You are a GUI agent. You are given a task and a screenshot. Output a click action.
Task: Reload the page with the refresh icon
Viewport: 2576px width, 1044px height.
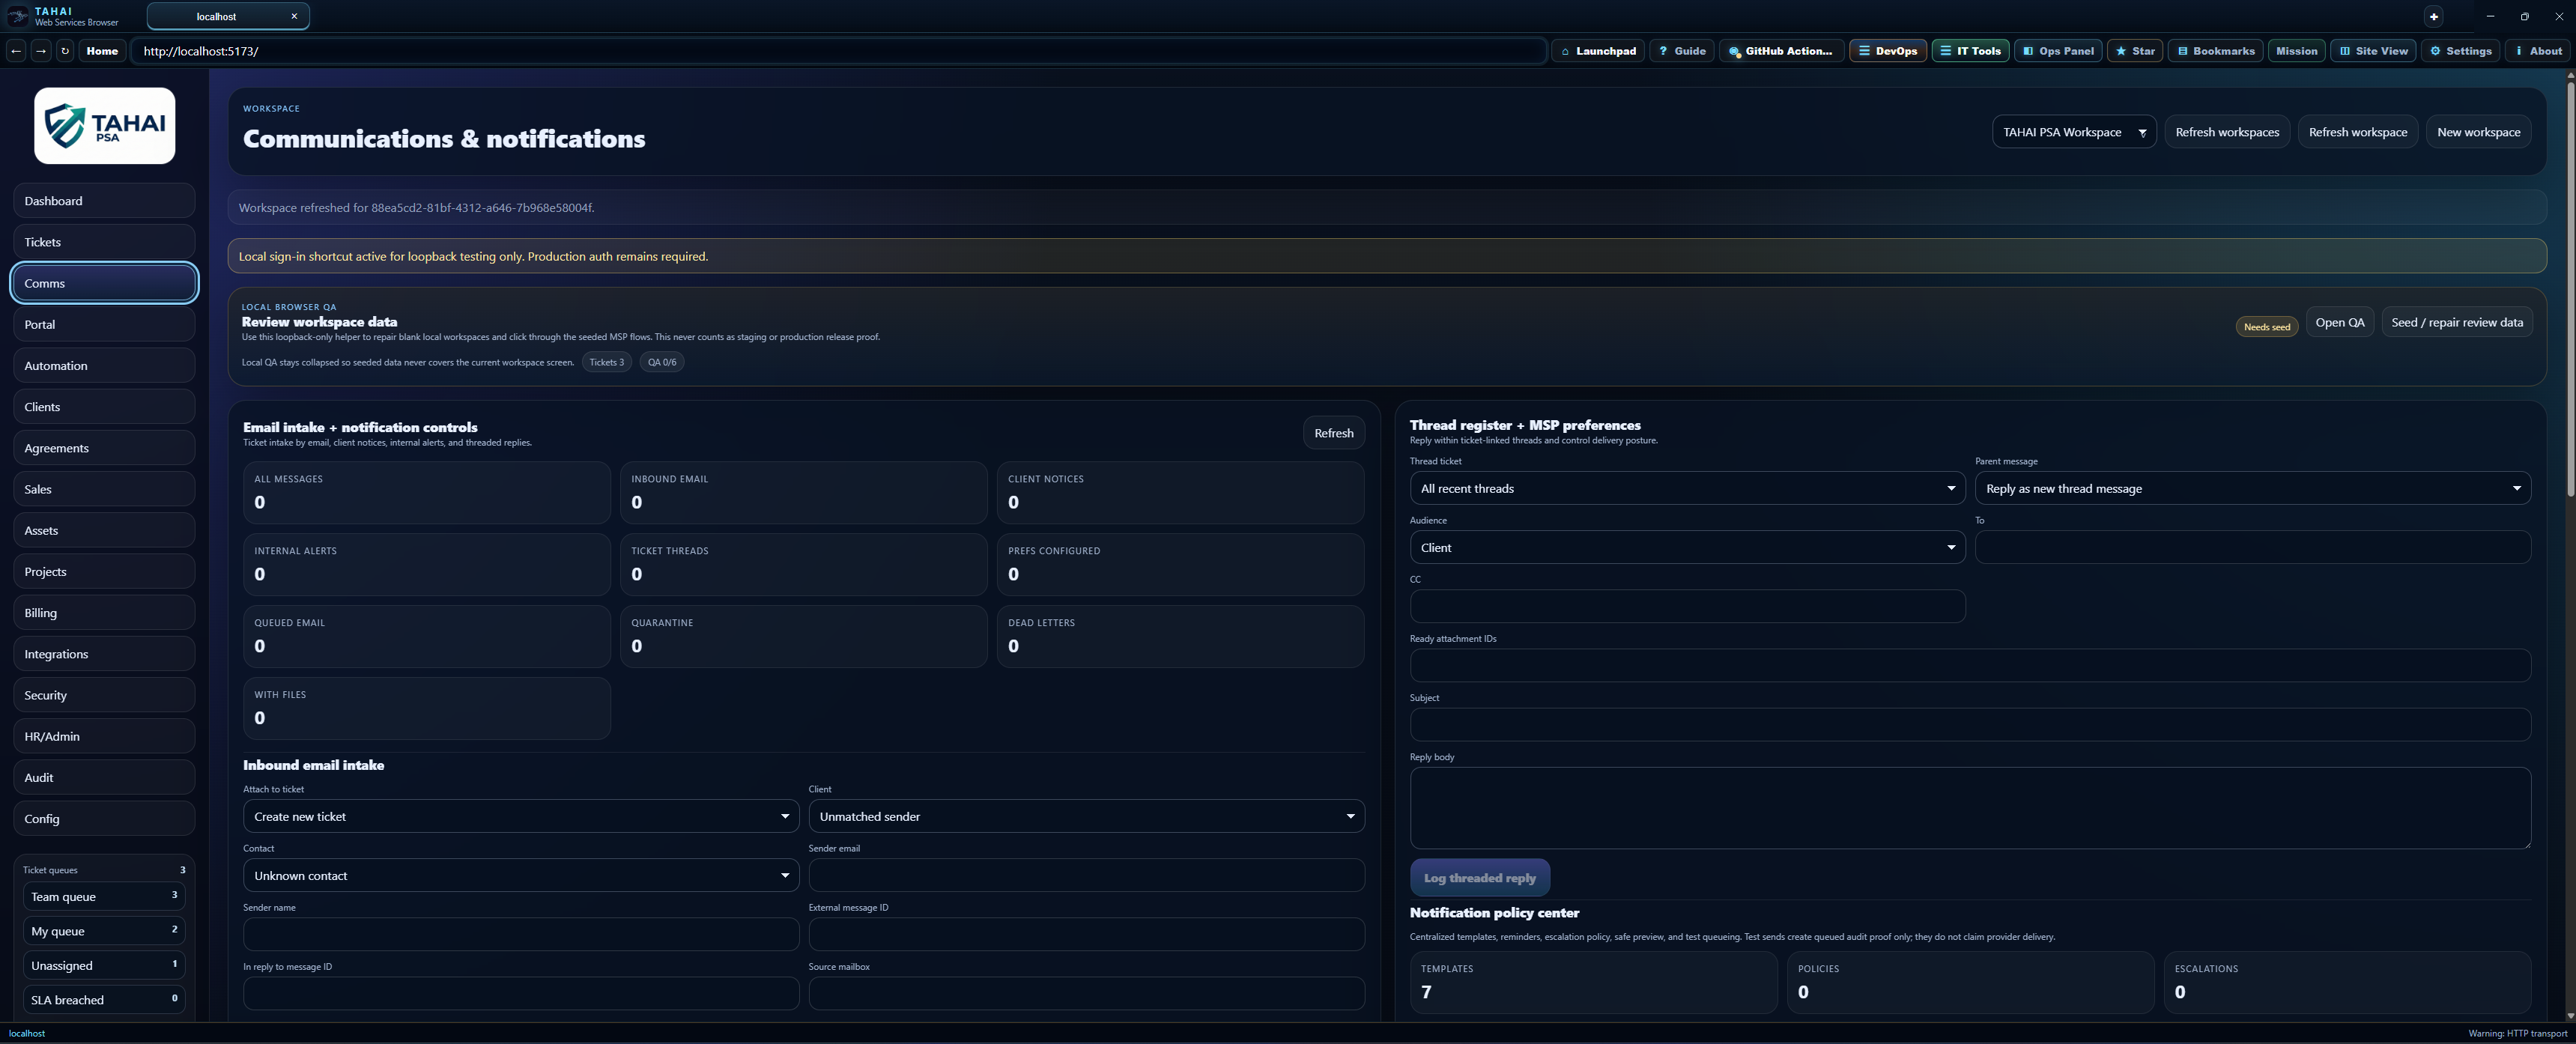tap(65, 51)
